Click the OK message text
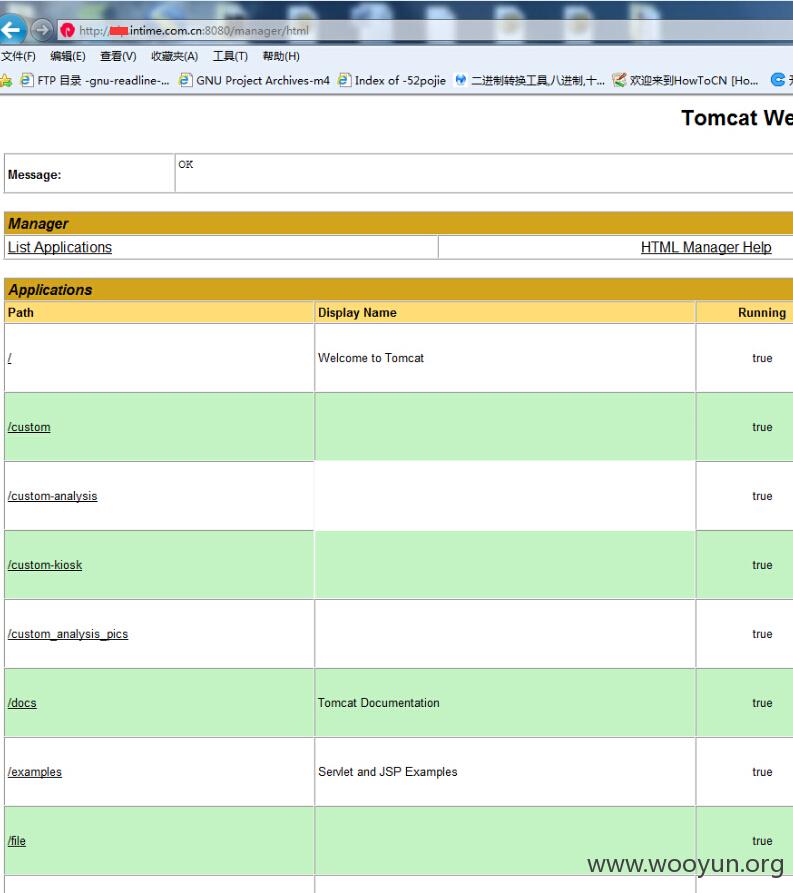This screenshot has height=893, width=793. [186, 164]
